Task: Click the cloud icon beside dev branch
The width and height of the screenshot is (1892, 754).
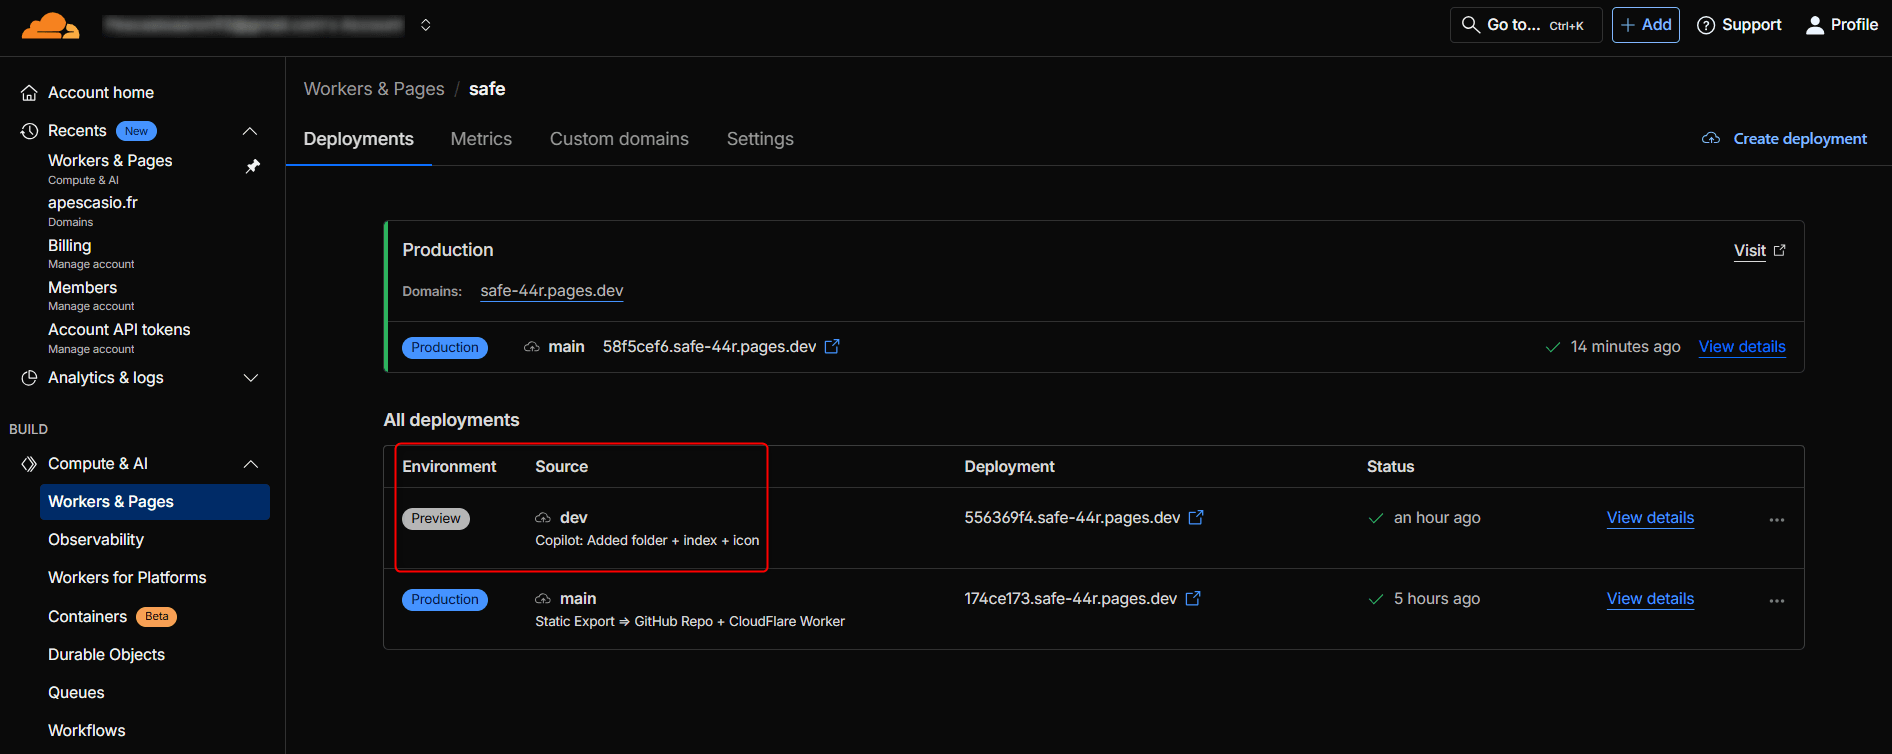Action: click(543, 518)
